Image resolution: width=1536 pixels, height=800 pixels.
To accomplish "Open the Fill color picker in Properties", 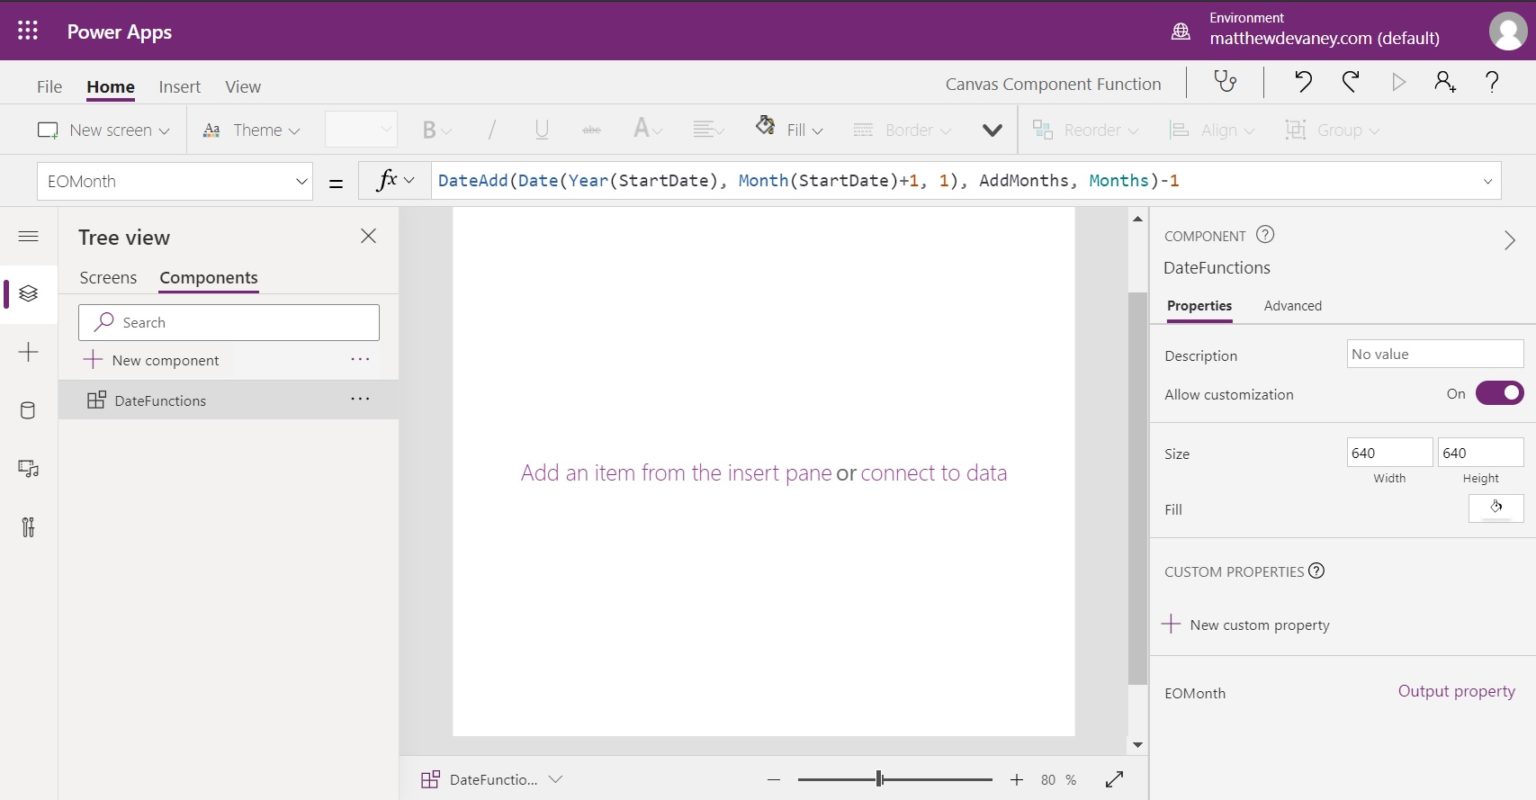I will point(1495,508).
